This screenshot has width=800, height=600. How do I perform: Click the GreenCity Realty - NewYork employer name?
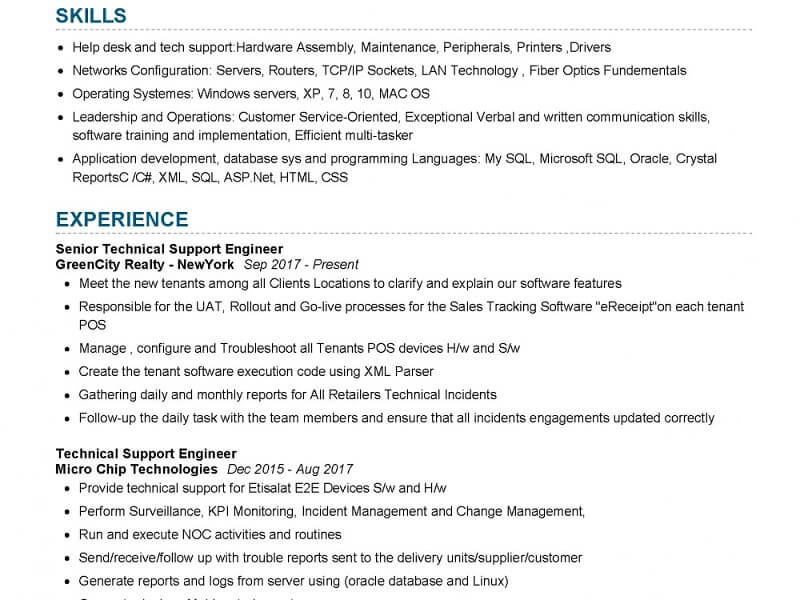coord(145,265)
